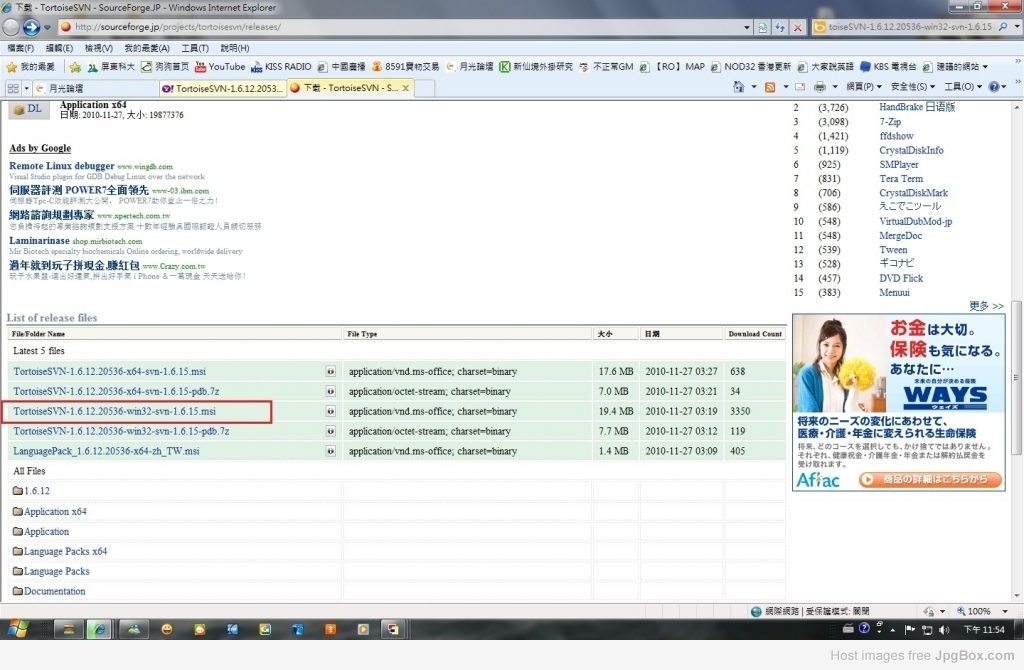Click info icon beside win32-svn-1.6.15.msi file
Screen dimensions: 1024x670
click(x=330, y=411)
